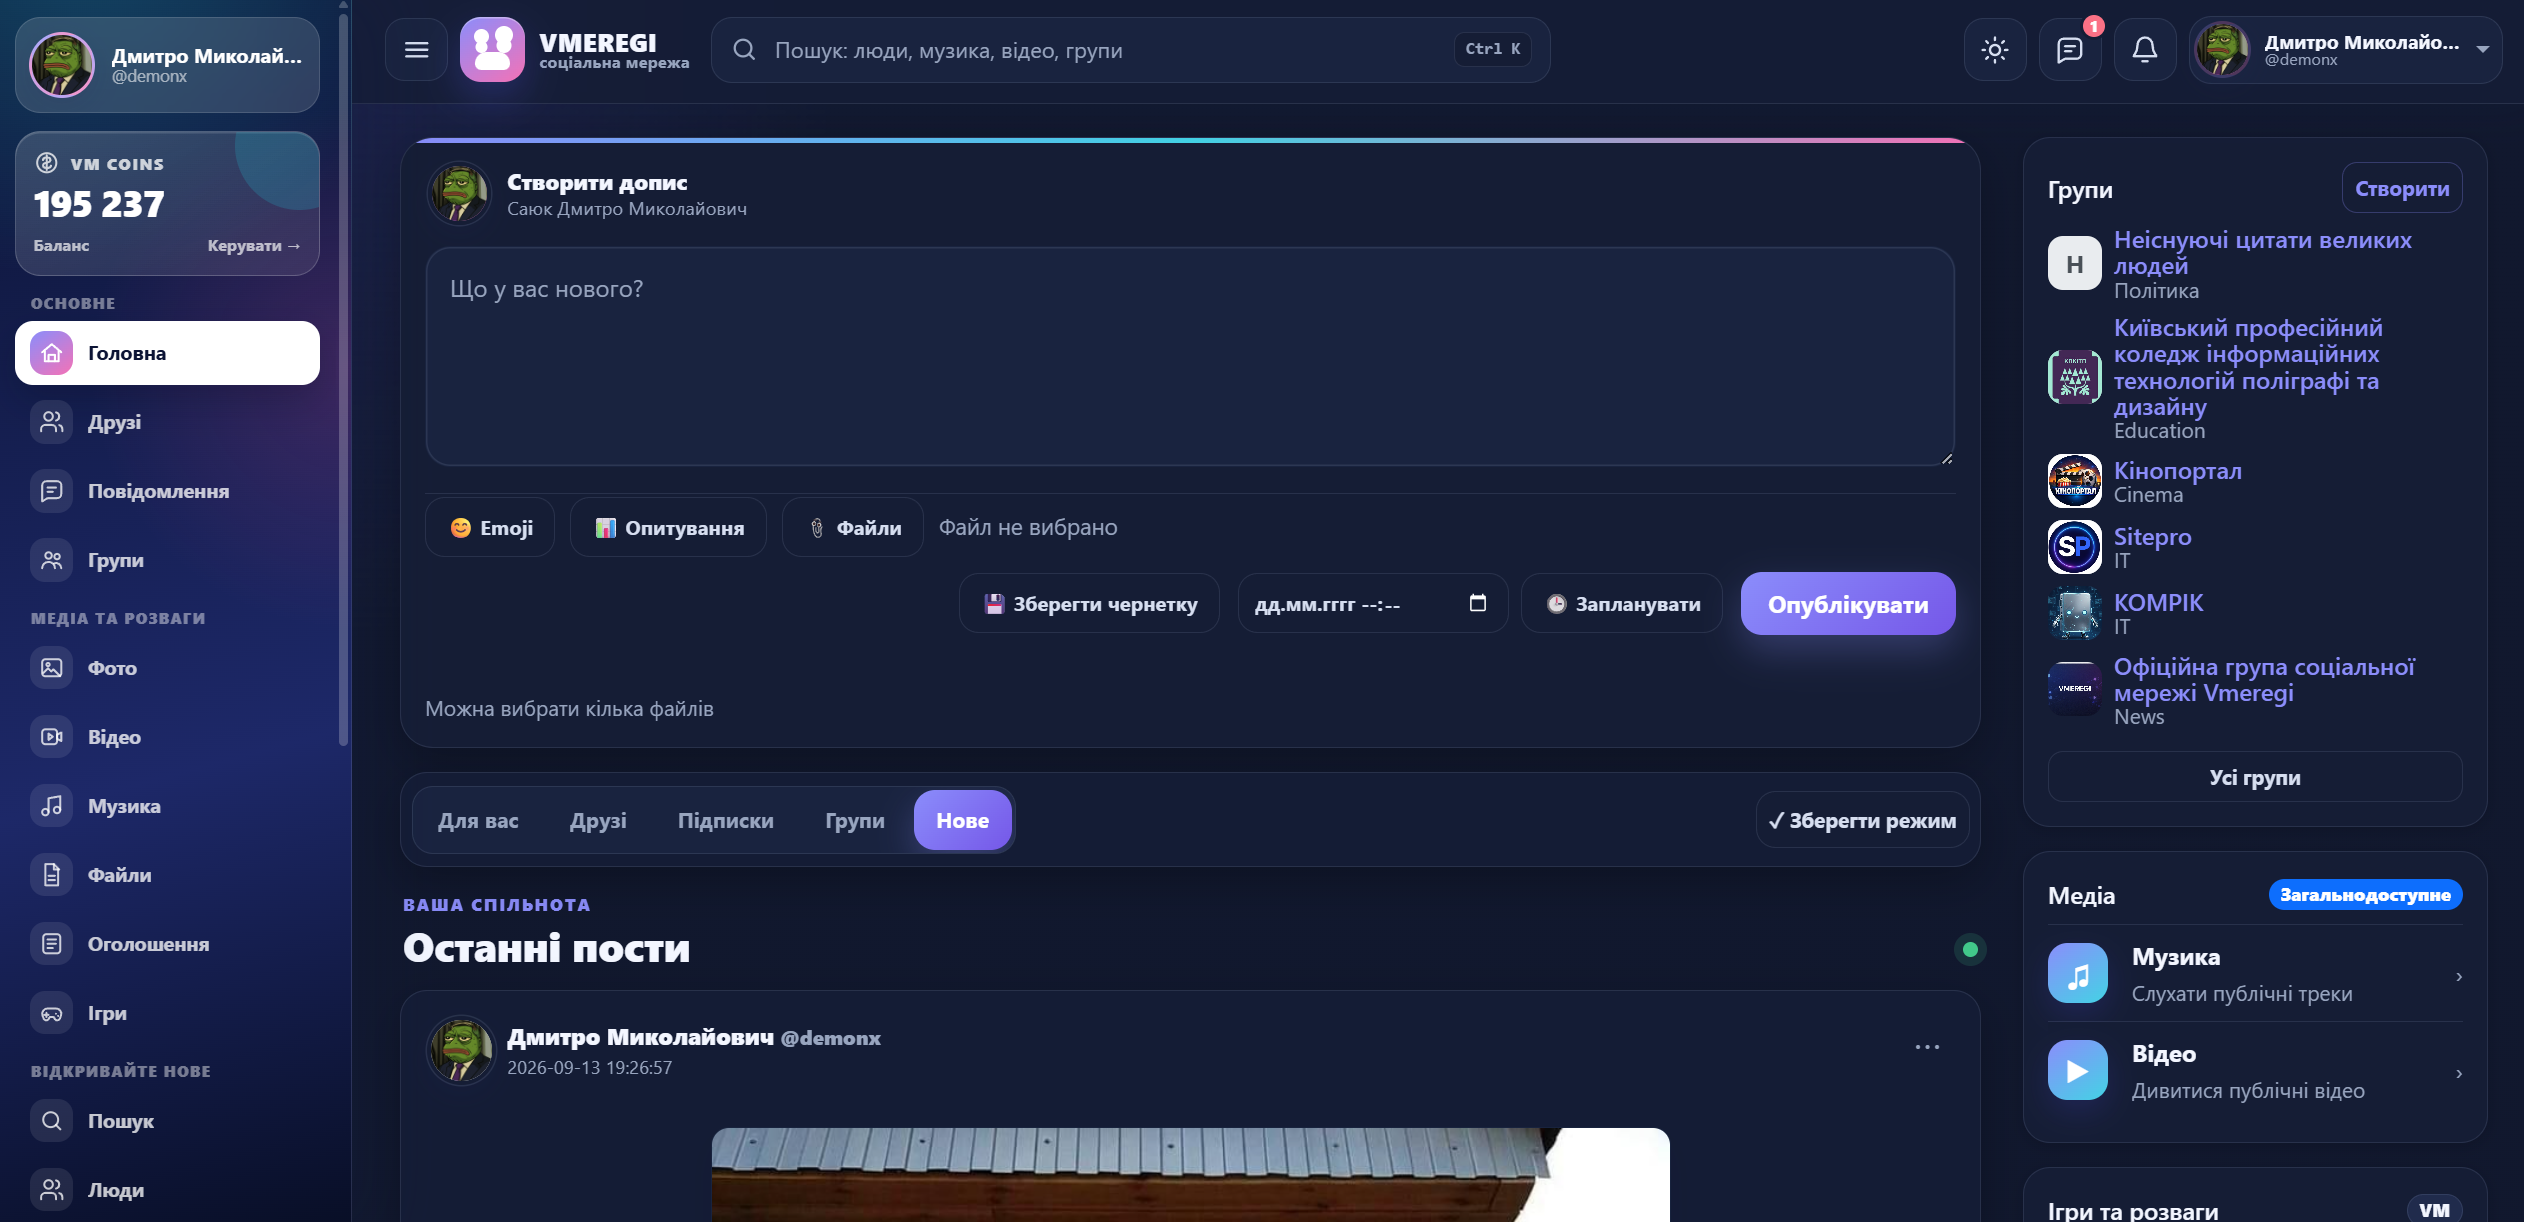Add a poll with Опитування button
This screenshot has height=1222, width=2524.
[668, 528]
